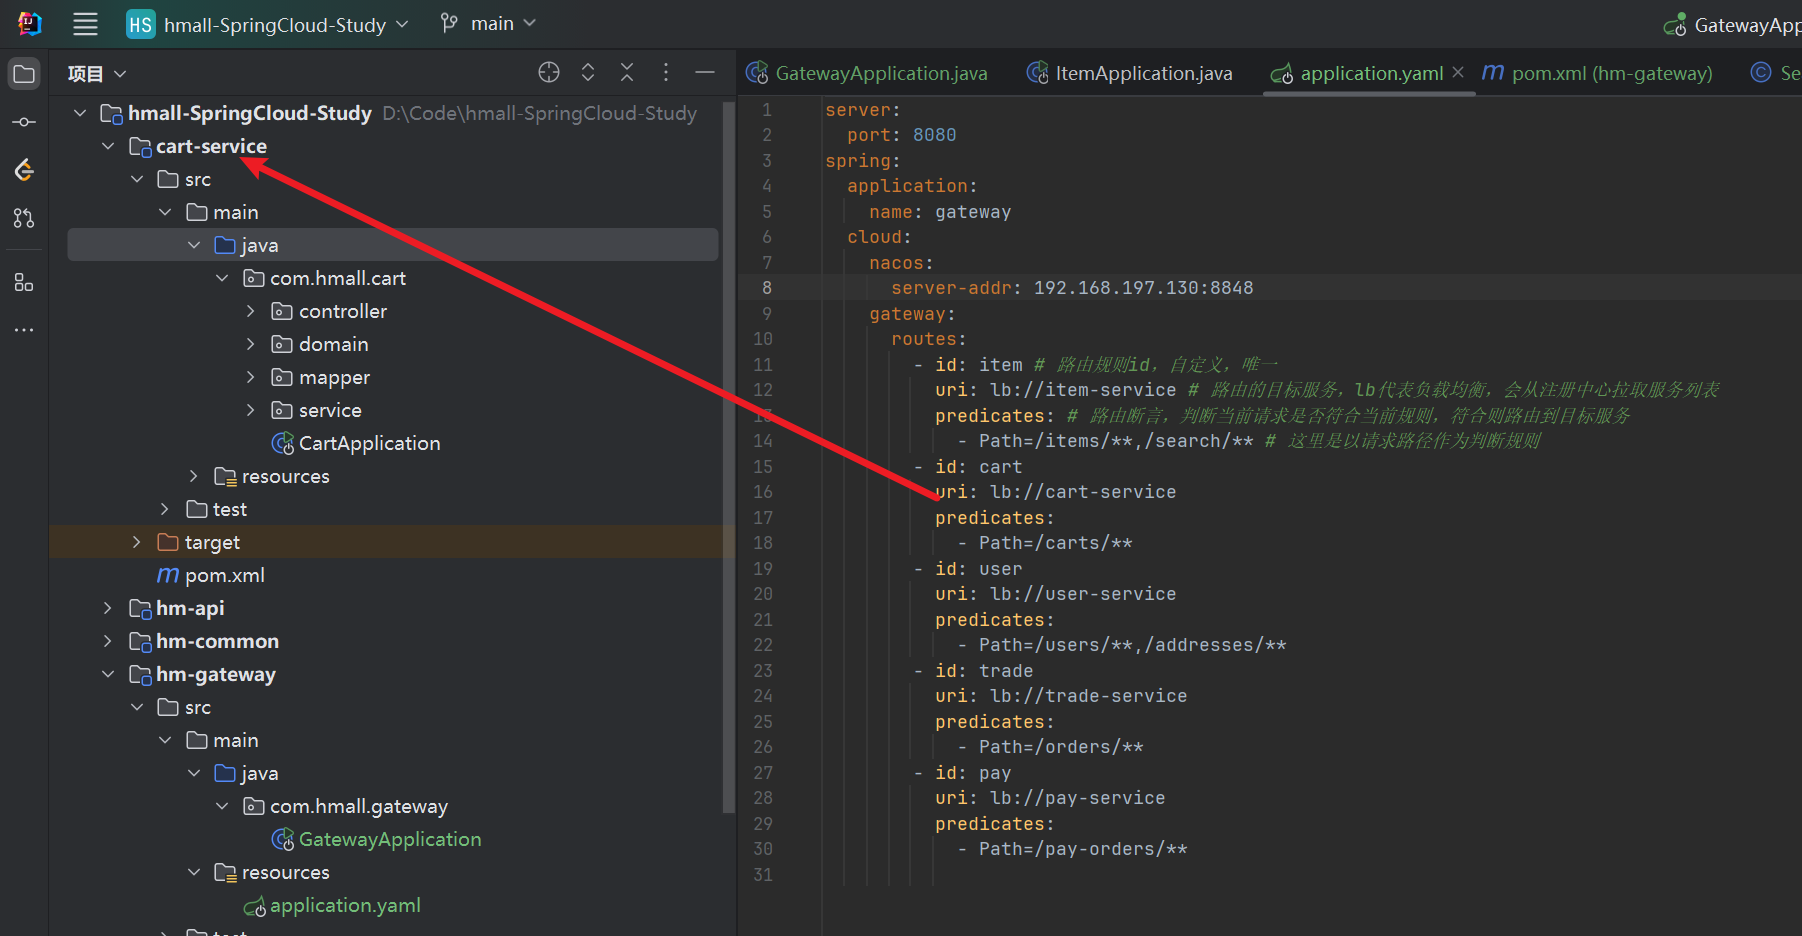Switch to pom.xml (hm-gateway) tab
The image size is (1802, 936).
(1598, 73)
